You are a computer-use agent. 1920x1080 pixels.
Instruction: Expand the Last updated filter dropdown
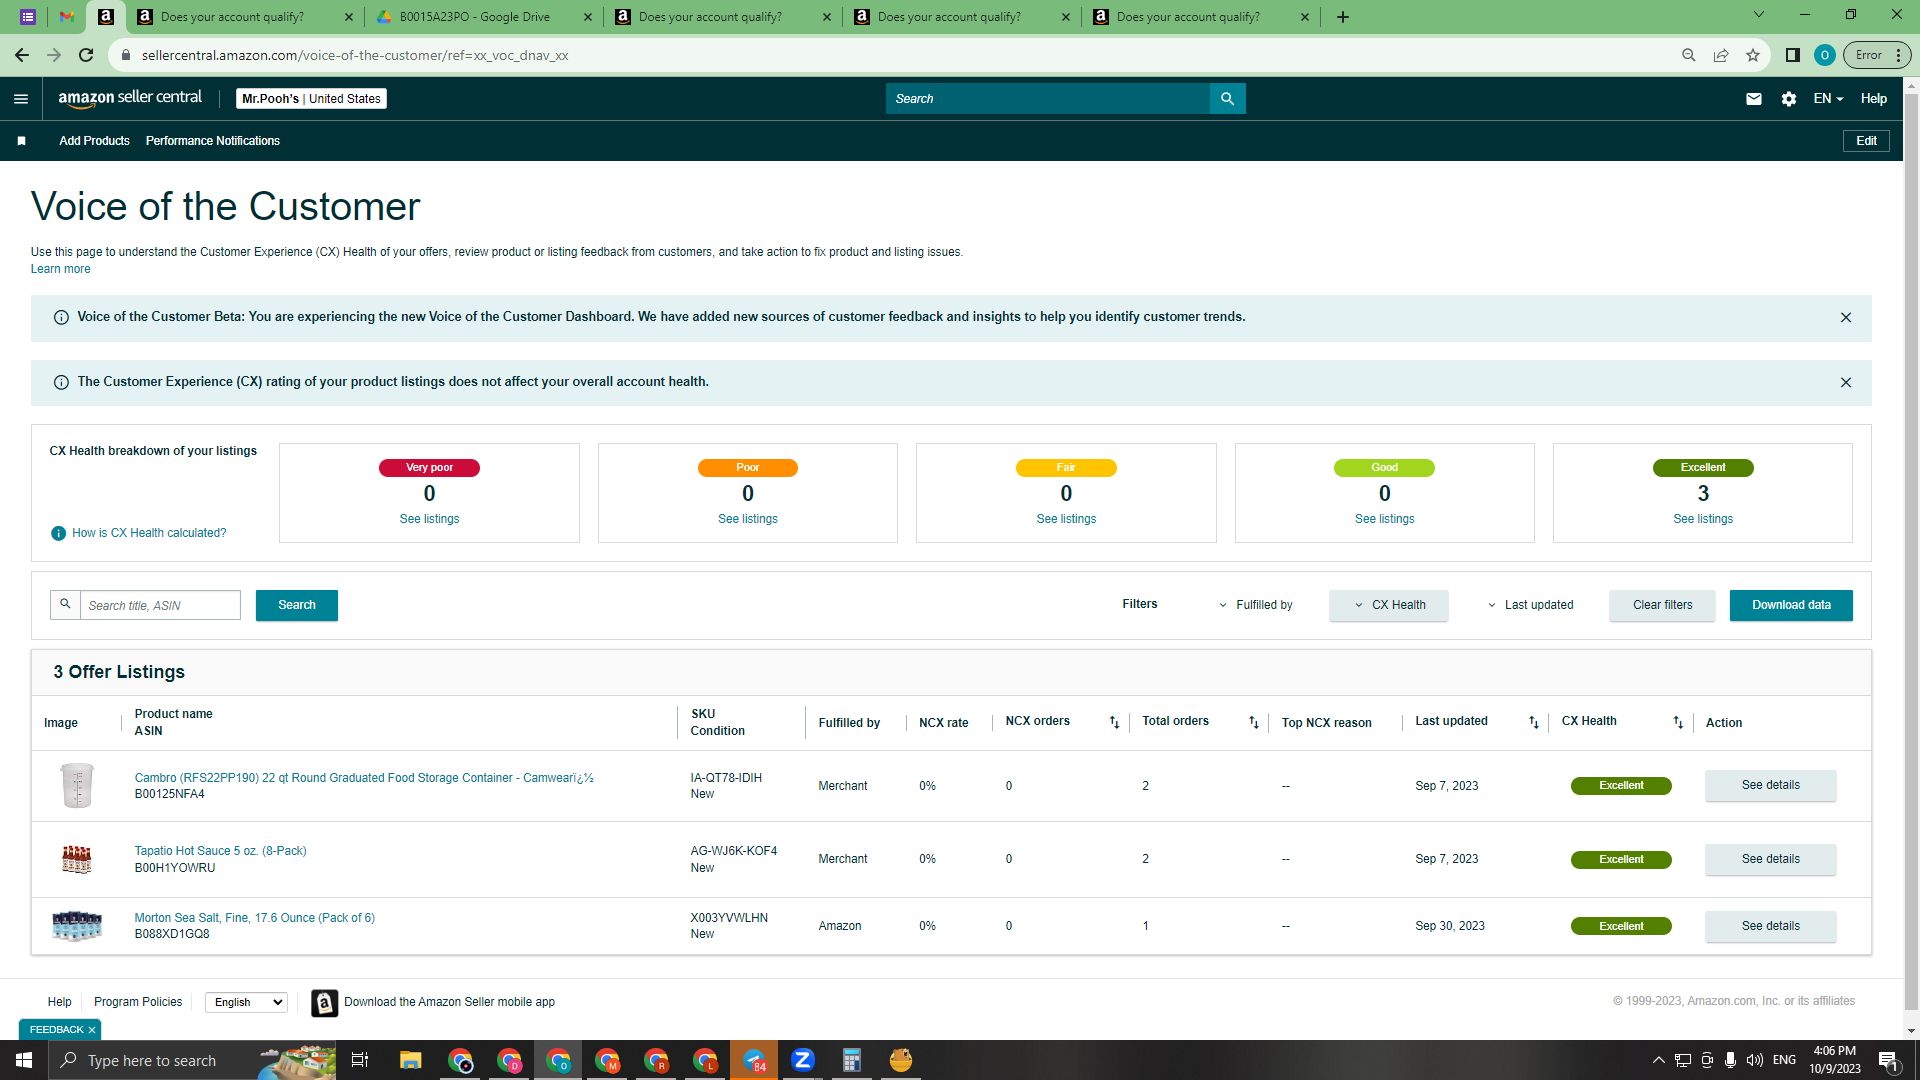(1531, 605)
